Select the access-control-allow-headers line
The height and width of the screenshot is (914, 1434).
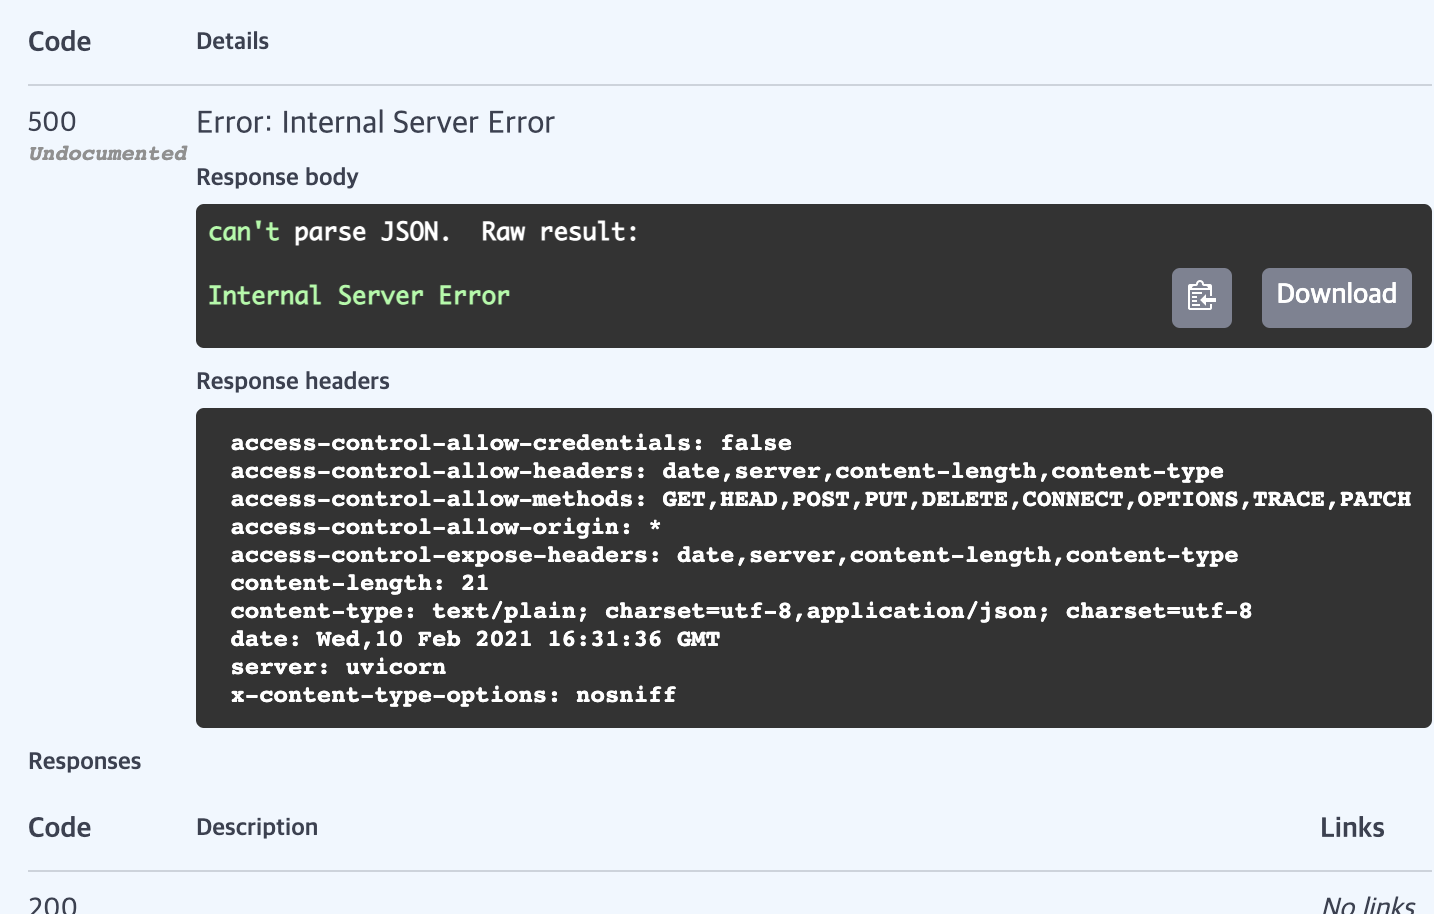tap(727, 471)
